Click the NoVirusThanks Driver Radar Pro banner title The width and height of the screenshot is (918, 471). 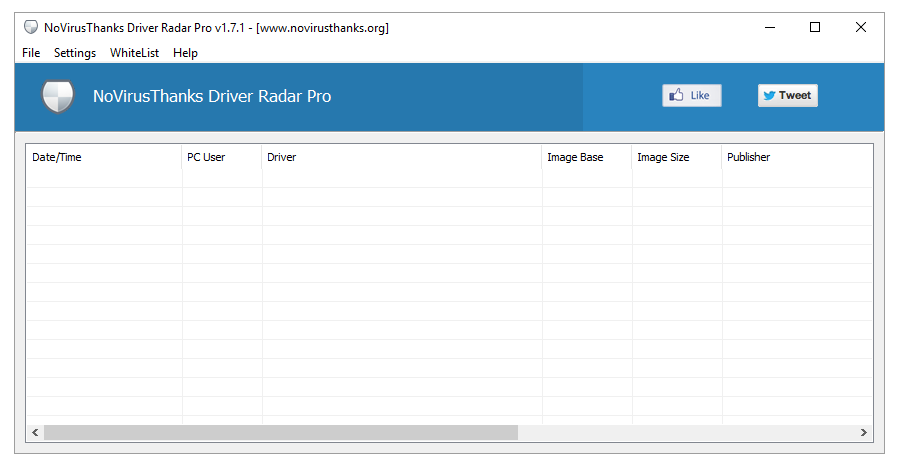point(212,96)
